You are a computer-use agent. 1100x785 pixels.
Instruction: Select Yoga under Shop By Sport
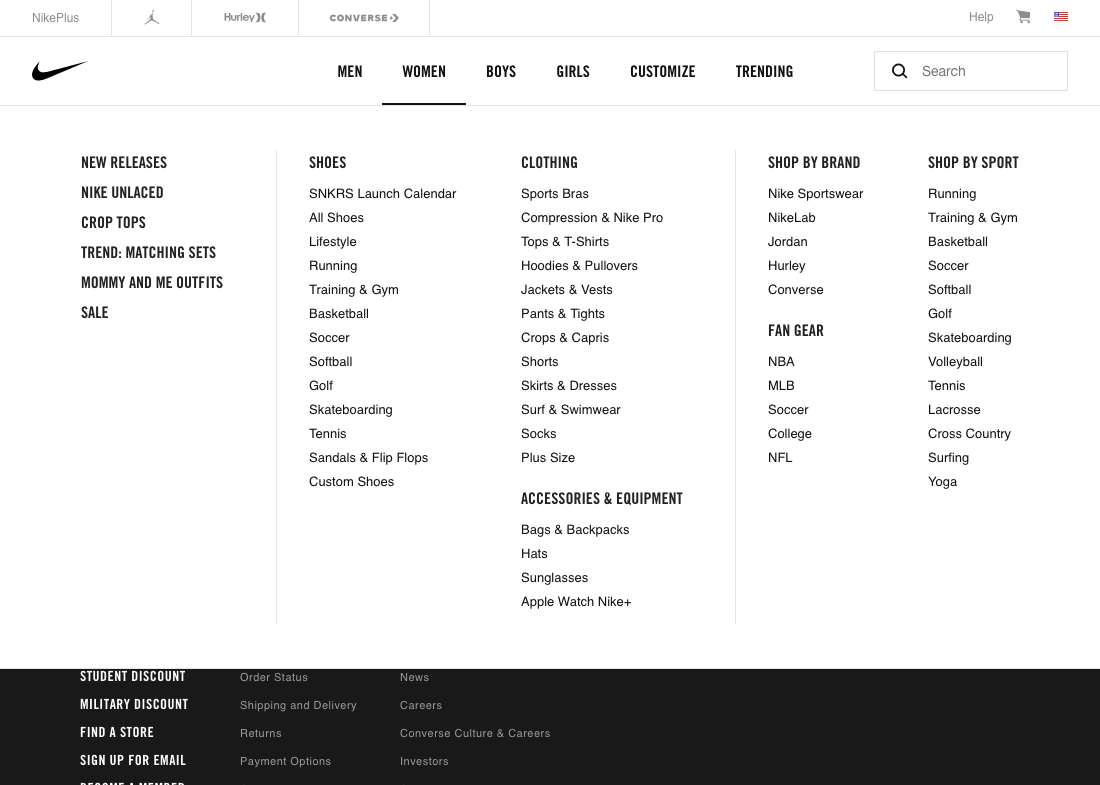[x=942, y=481]
